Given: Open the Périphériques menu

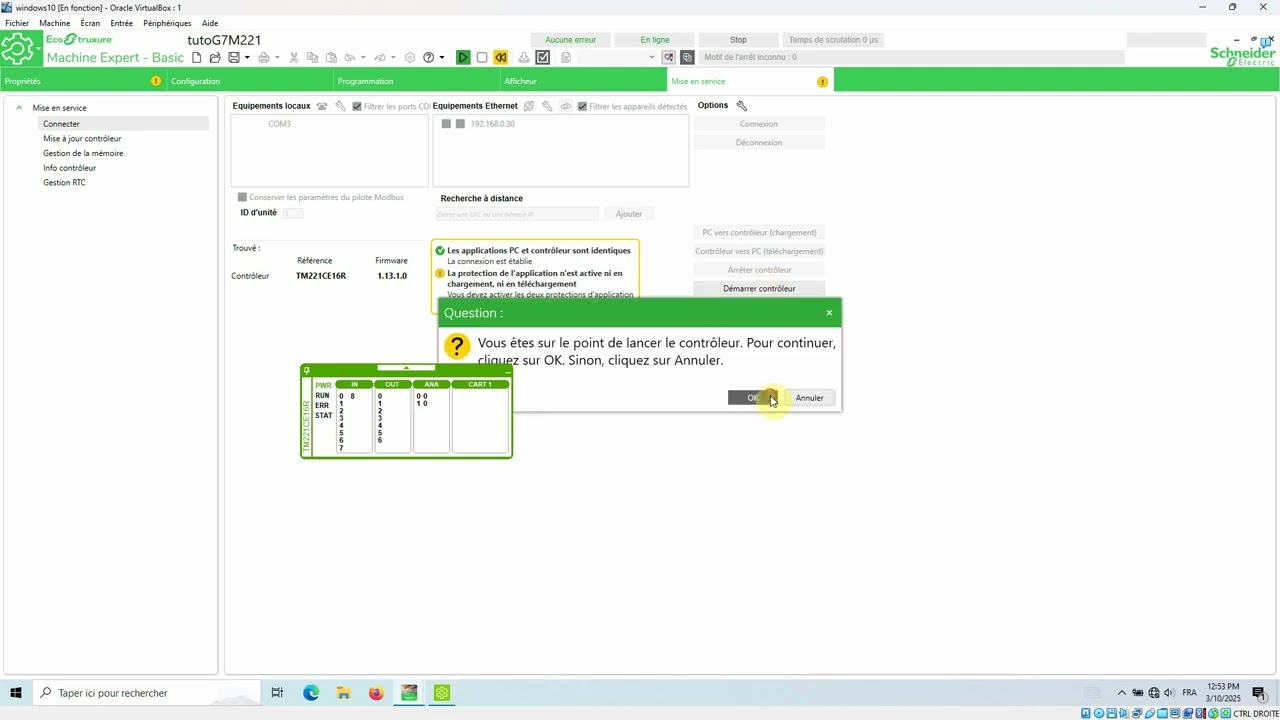Looking at the screenshot, I should (167, 23).
